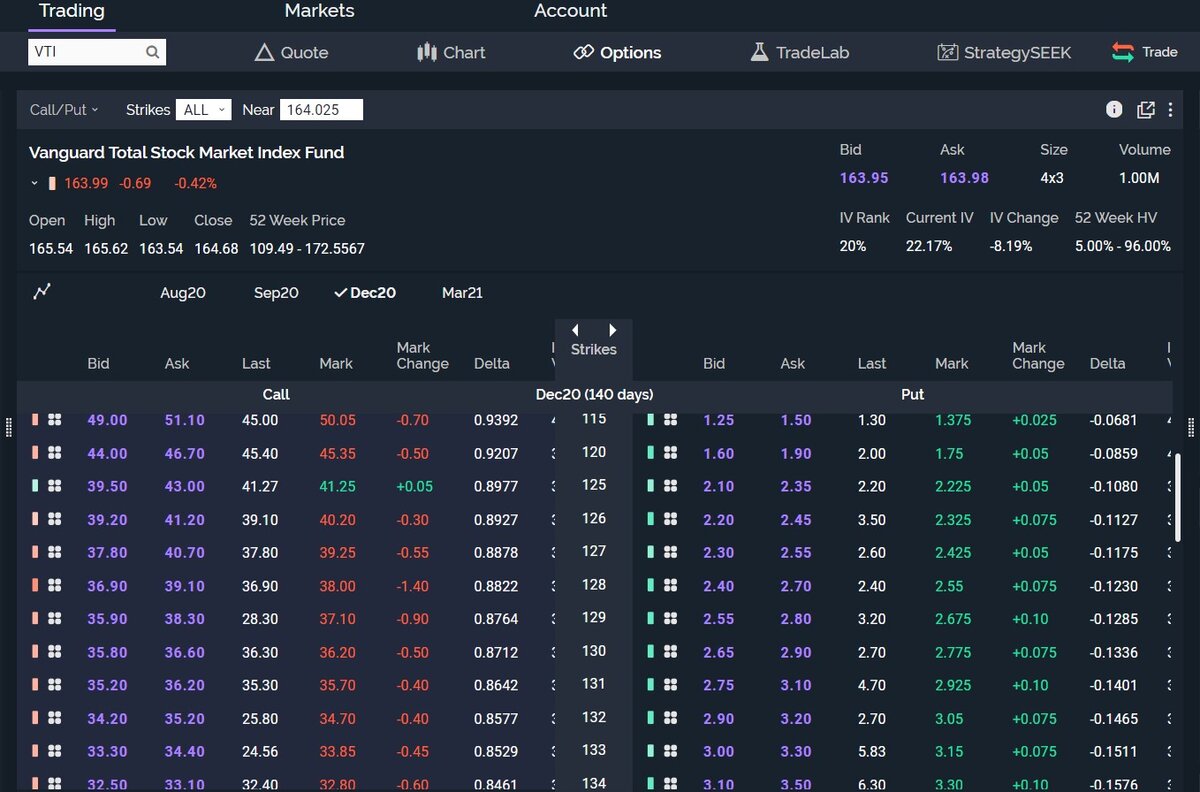This screenshot has height=792, width=1200.
Task: Click in the VTI symbol search field
Action: tap(97, 52)
